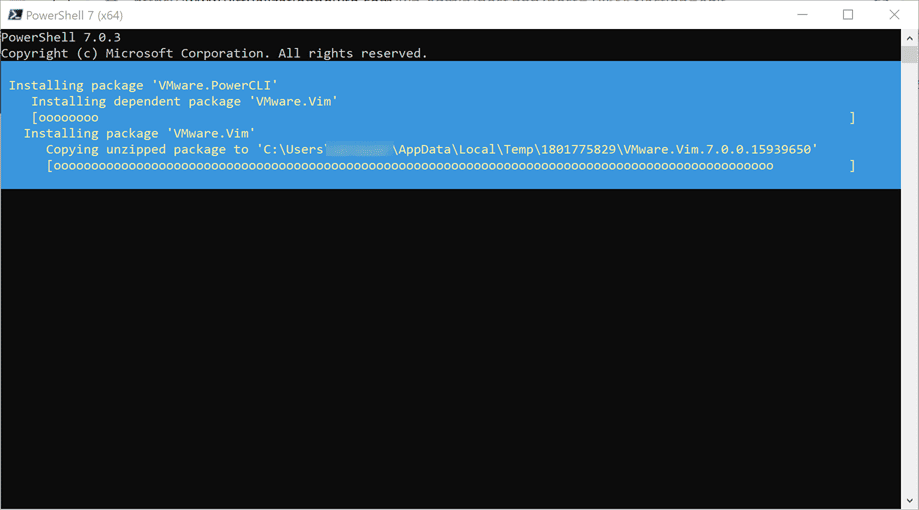The image size is (919, 510).
Task: Click the Microsoft Corporation copyright line
Action: (214, 53)
